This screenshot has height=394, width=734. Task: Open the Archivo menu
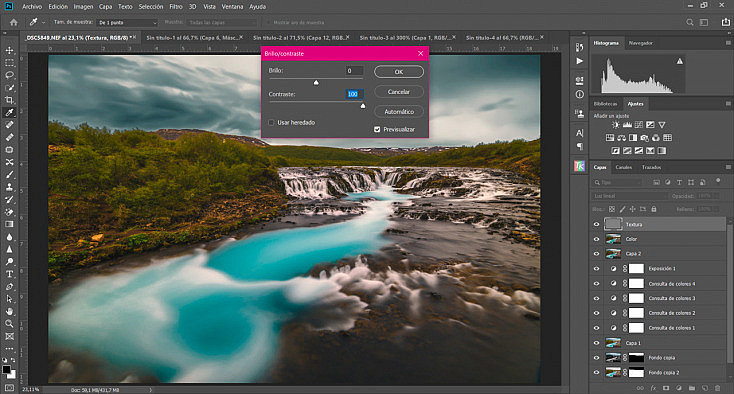point(32,7)
